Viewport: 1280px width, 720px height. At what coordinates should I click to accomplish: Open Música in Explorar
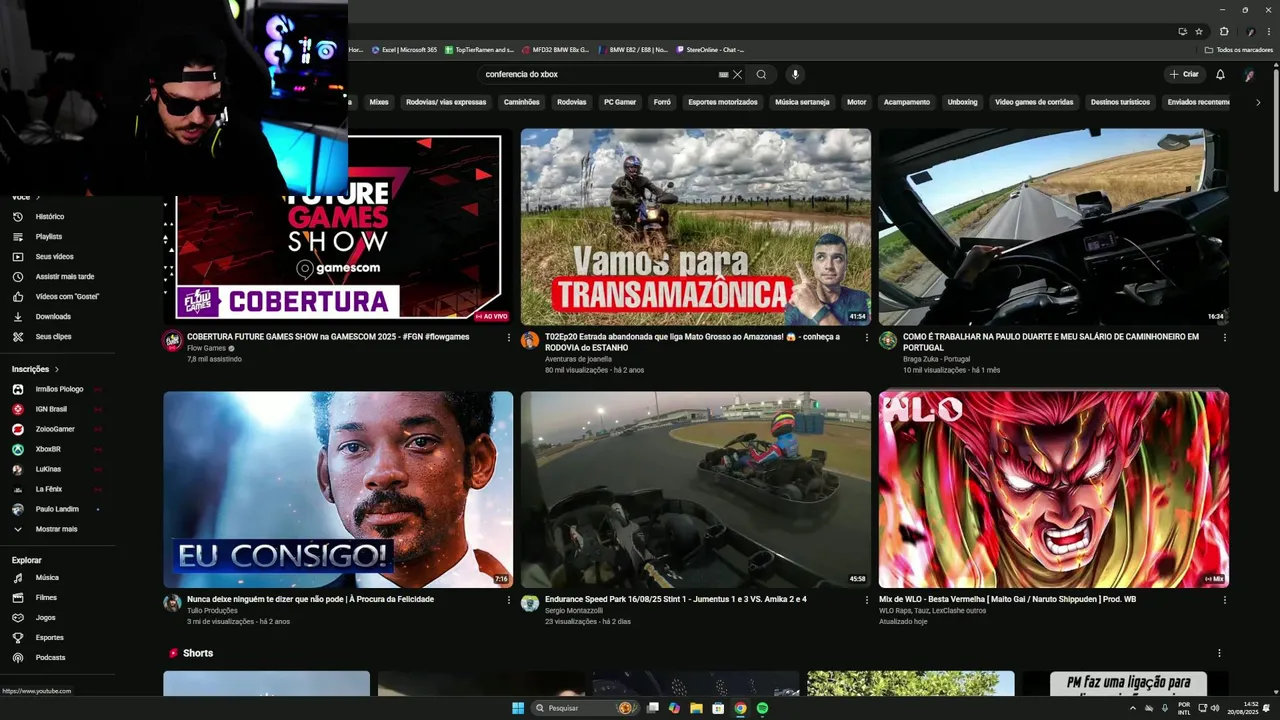(x=47, y=577)
